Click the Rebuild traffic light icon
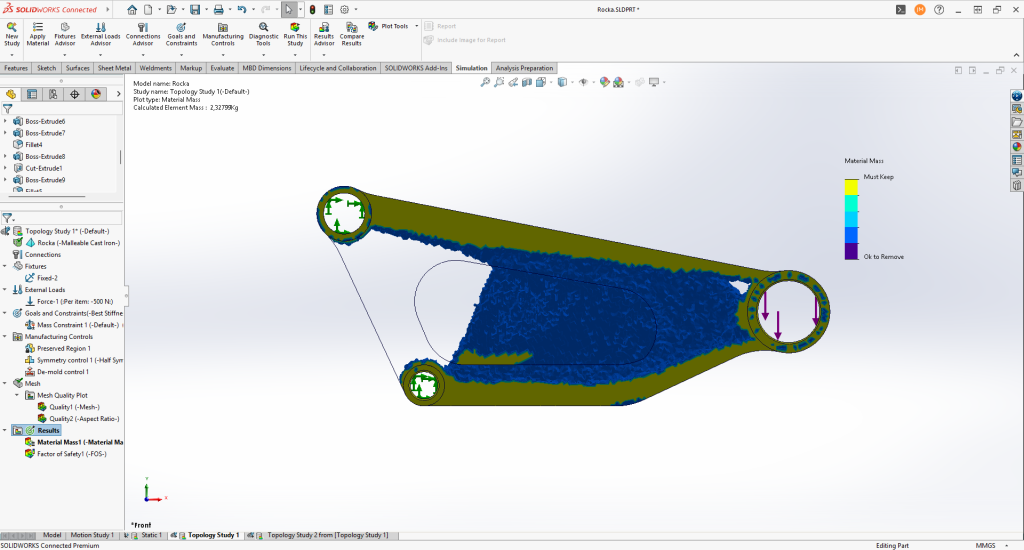This screenshot has width=1024, height=550. pyautogui.click(x=312, y=10)
